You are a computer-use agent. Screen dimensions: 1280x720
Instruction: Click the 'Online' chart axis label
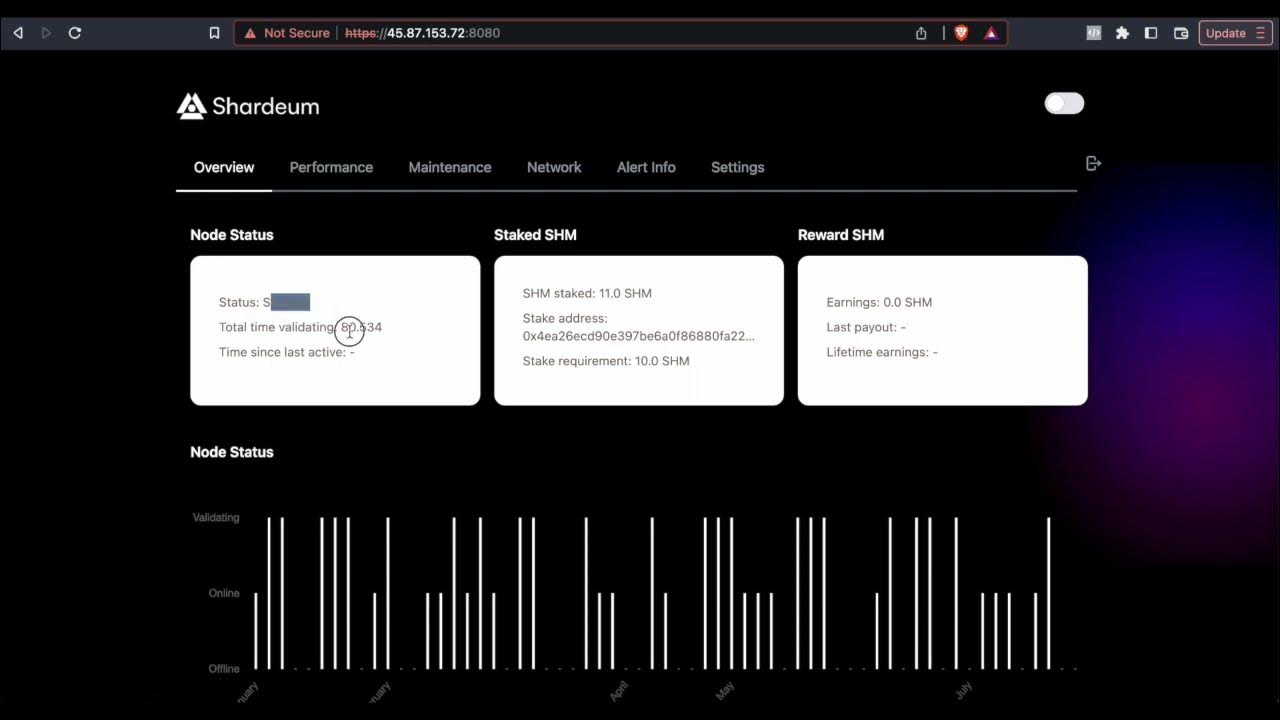coord(224,593)
